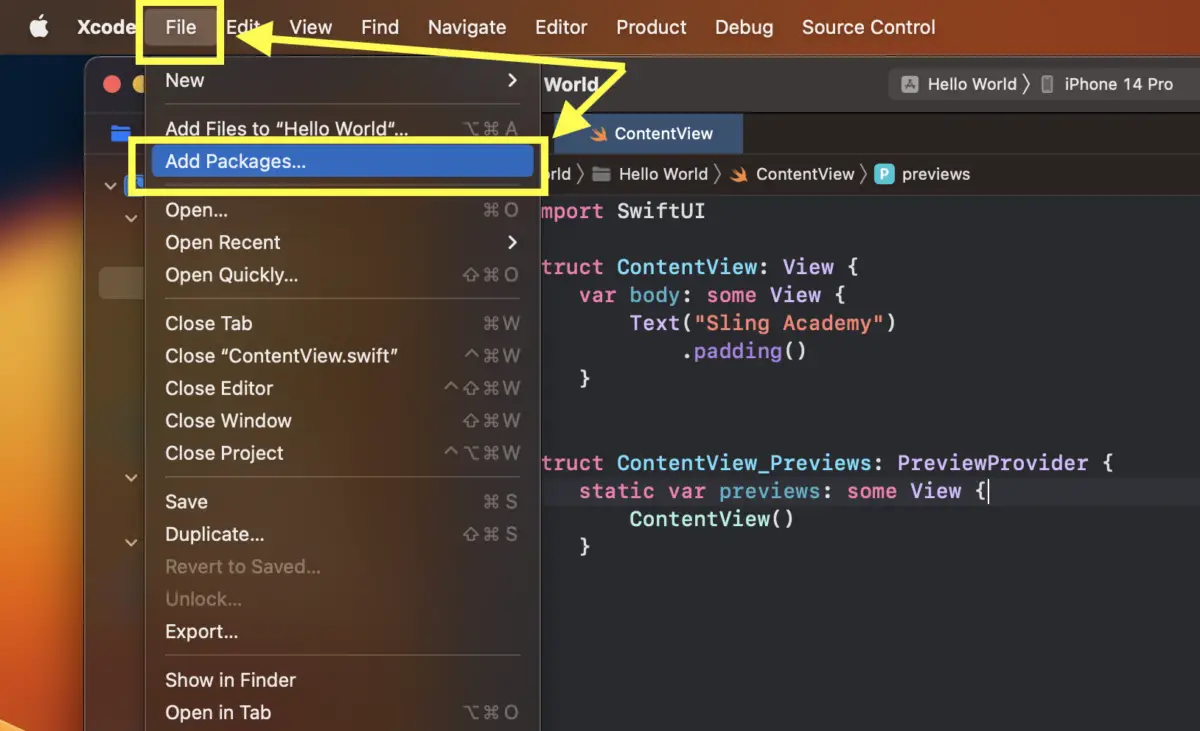Click the Swift icon on the ContentView tab
Image resolution: width=1200 pixels, height=731 pixels.
(x=598, y=134)
